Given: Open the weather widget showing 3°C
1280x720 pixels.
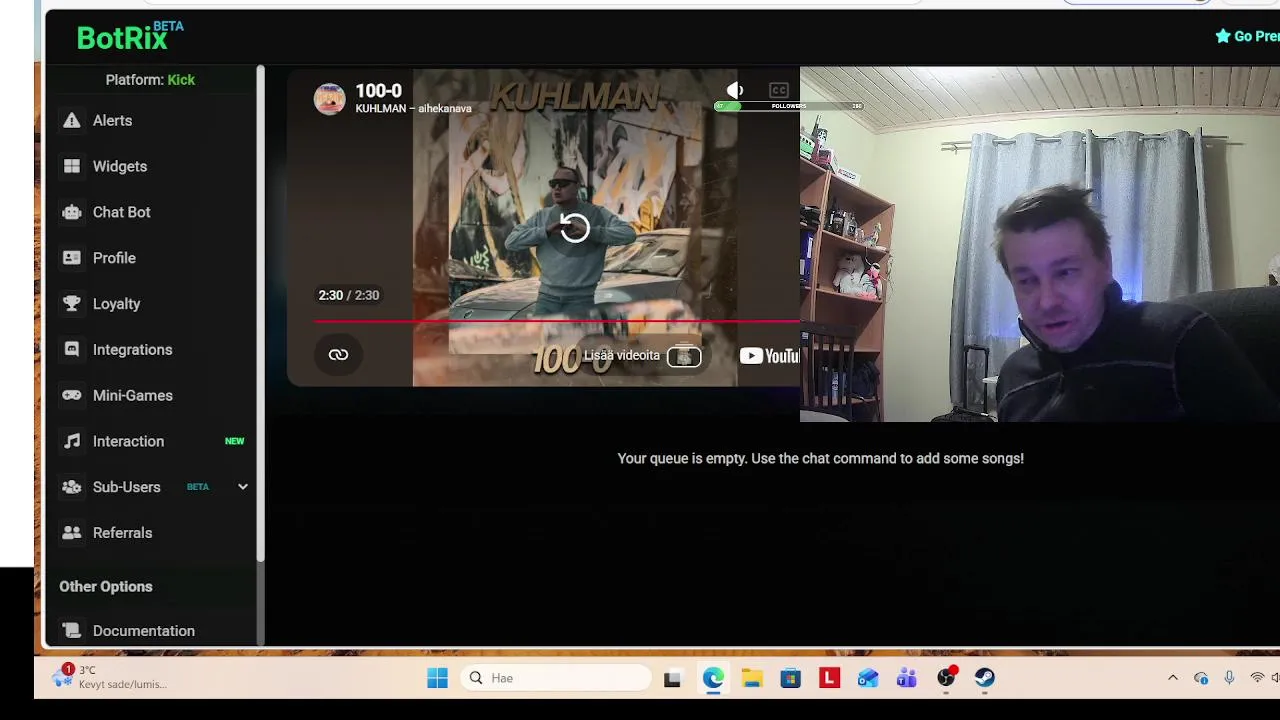Looking at the screenshot, I should pos(108,677).
